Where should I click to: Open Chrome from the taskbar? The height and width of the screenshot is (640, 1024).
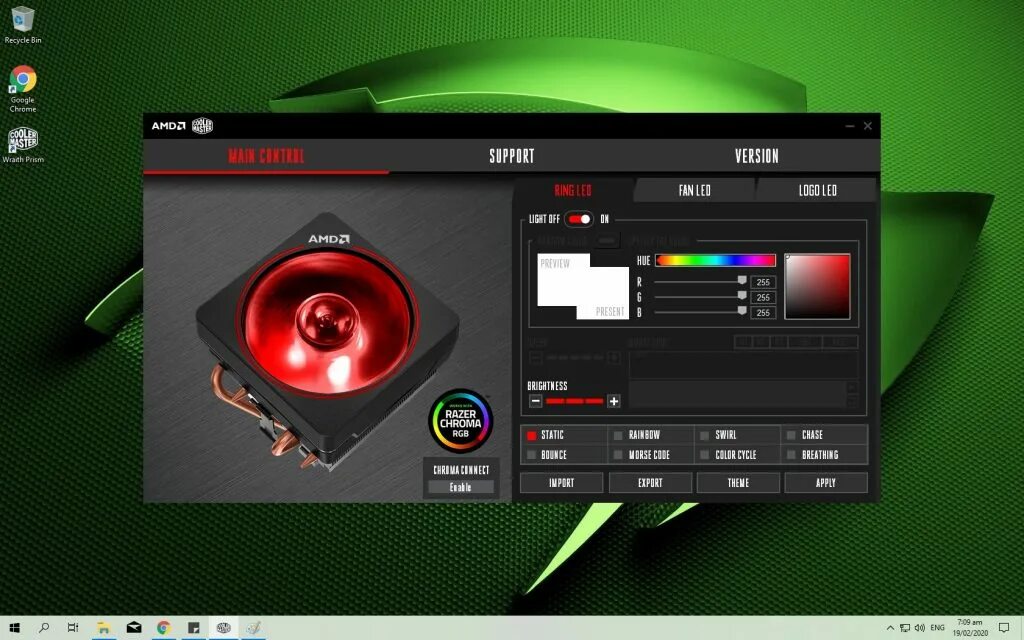pos(163,628)
